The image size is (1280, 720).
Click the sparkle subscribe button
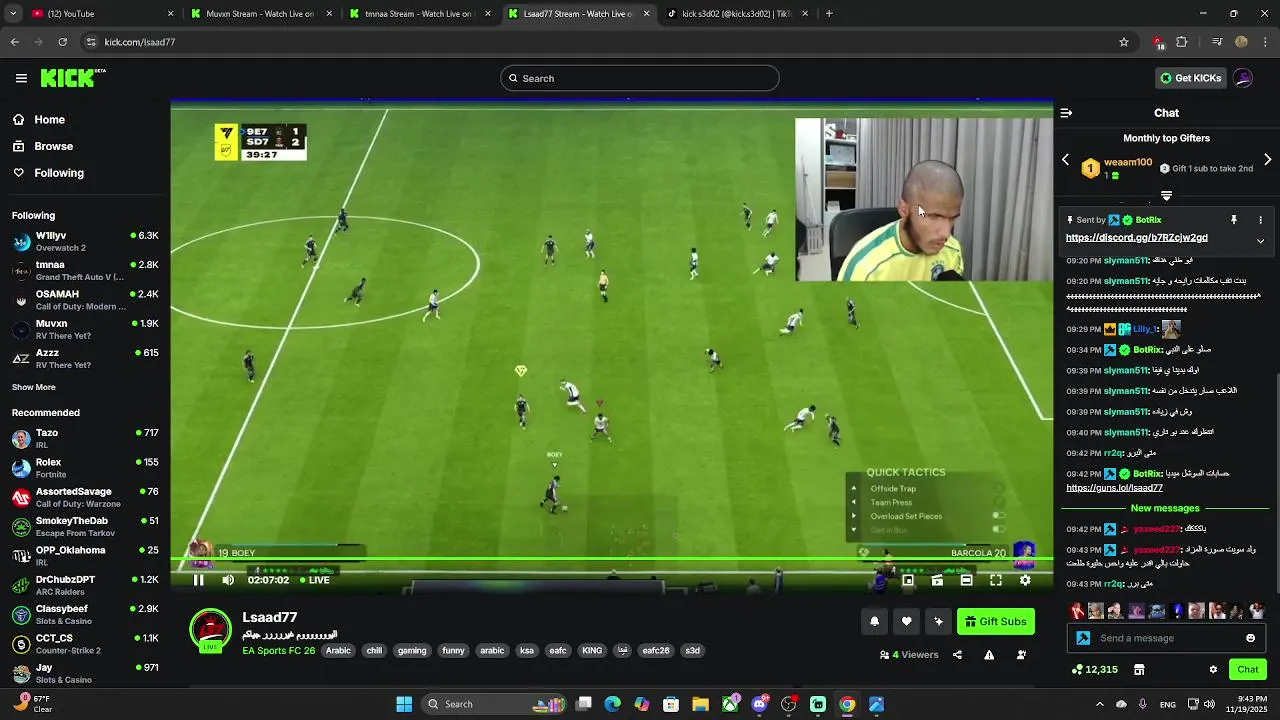(938, 621)
